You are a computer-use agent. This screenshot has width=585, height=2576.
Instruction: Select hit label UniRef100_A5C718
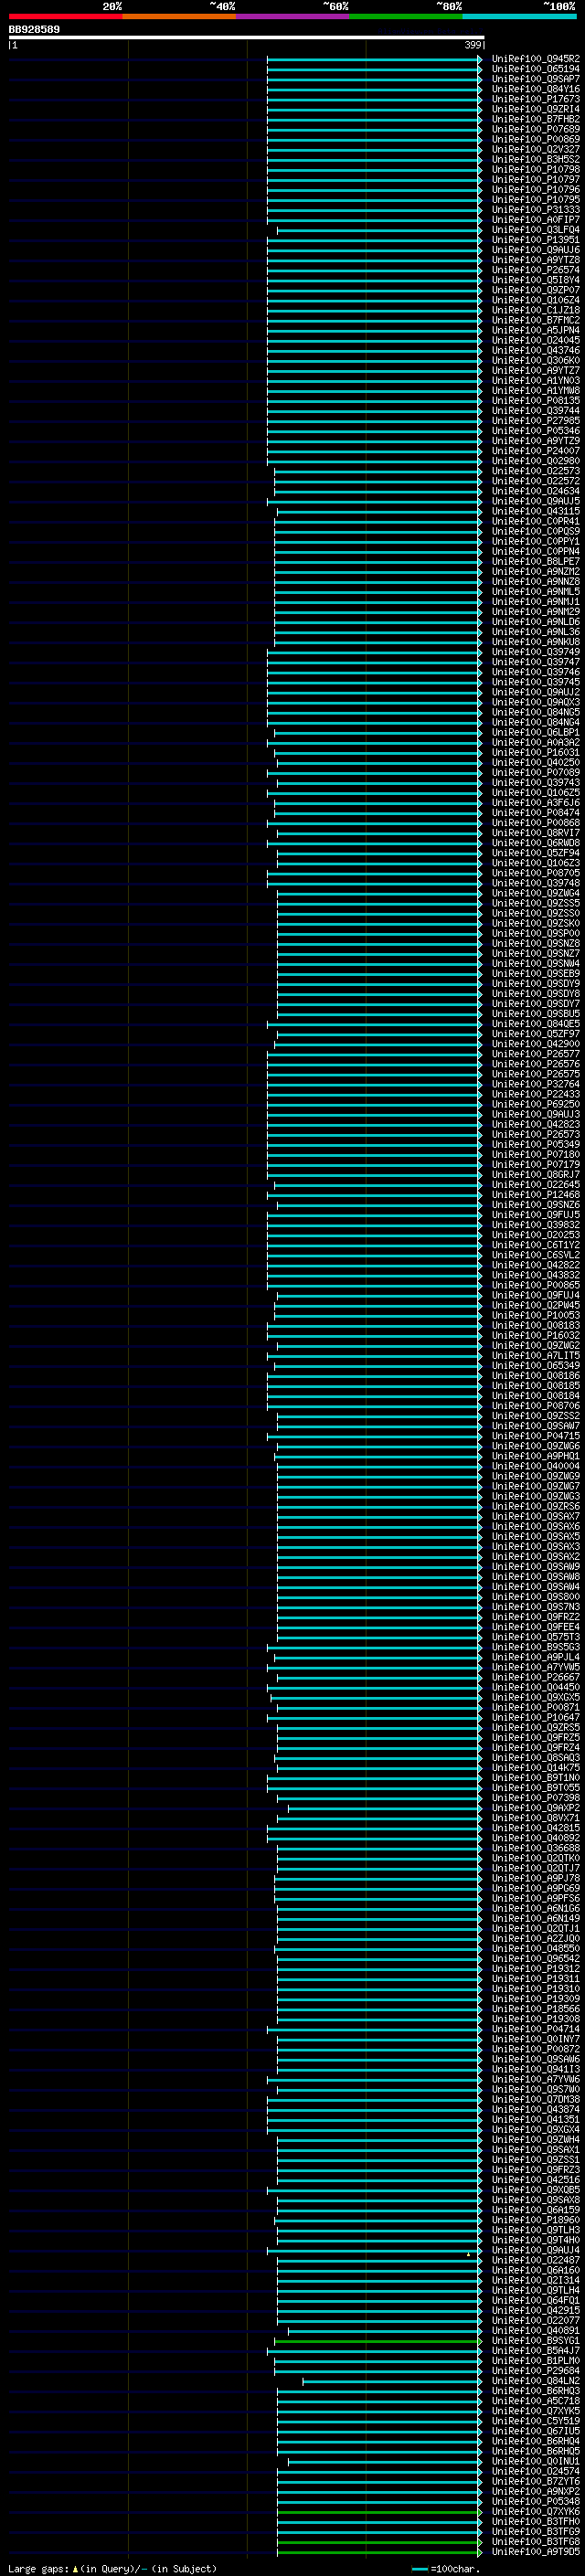[x=535, y=2401]
